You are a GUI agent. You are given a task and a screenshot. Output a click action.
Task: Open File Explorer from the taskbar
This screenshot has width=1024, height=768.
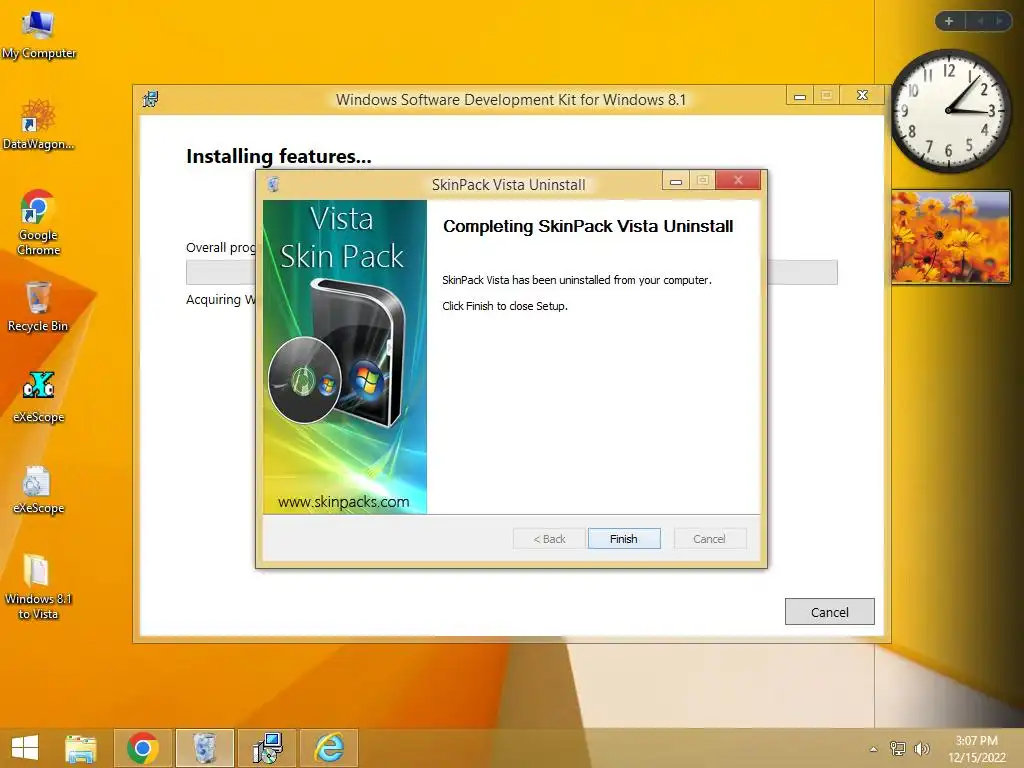tap(81, 748)
